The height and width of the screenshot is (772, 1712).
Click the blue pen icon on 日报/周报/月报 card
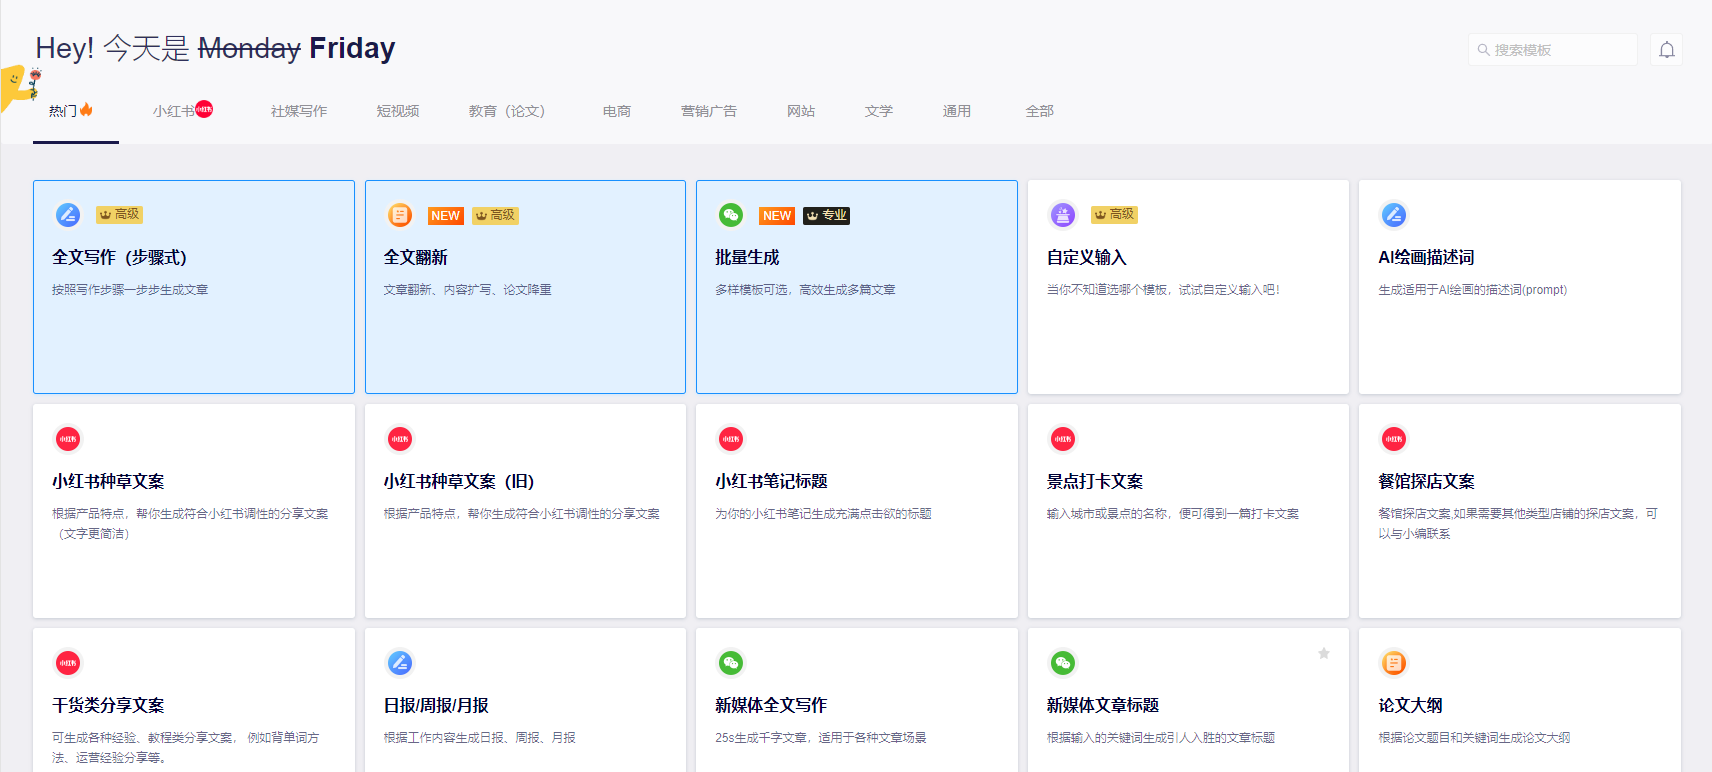click(x=400, y=662)
